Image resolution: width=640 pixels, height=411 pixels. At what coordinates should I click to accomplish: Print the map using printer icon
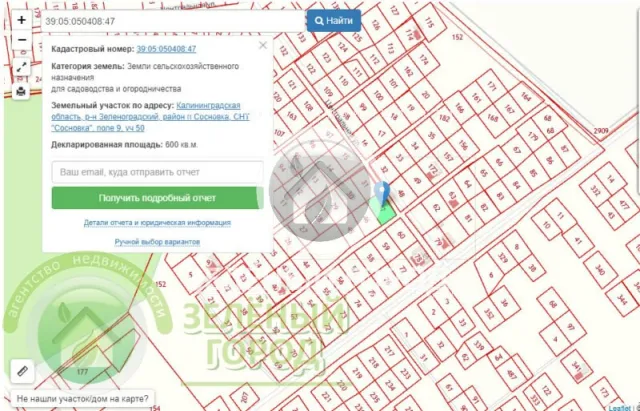click(21, 91)
